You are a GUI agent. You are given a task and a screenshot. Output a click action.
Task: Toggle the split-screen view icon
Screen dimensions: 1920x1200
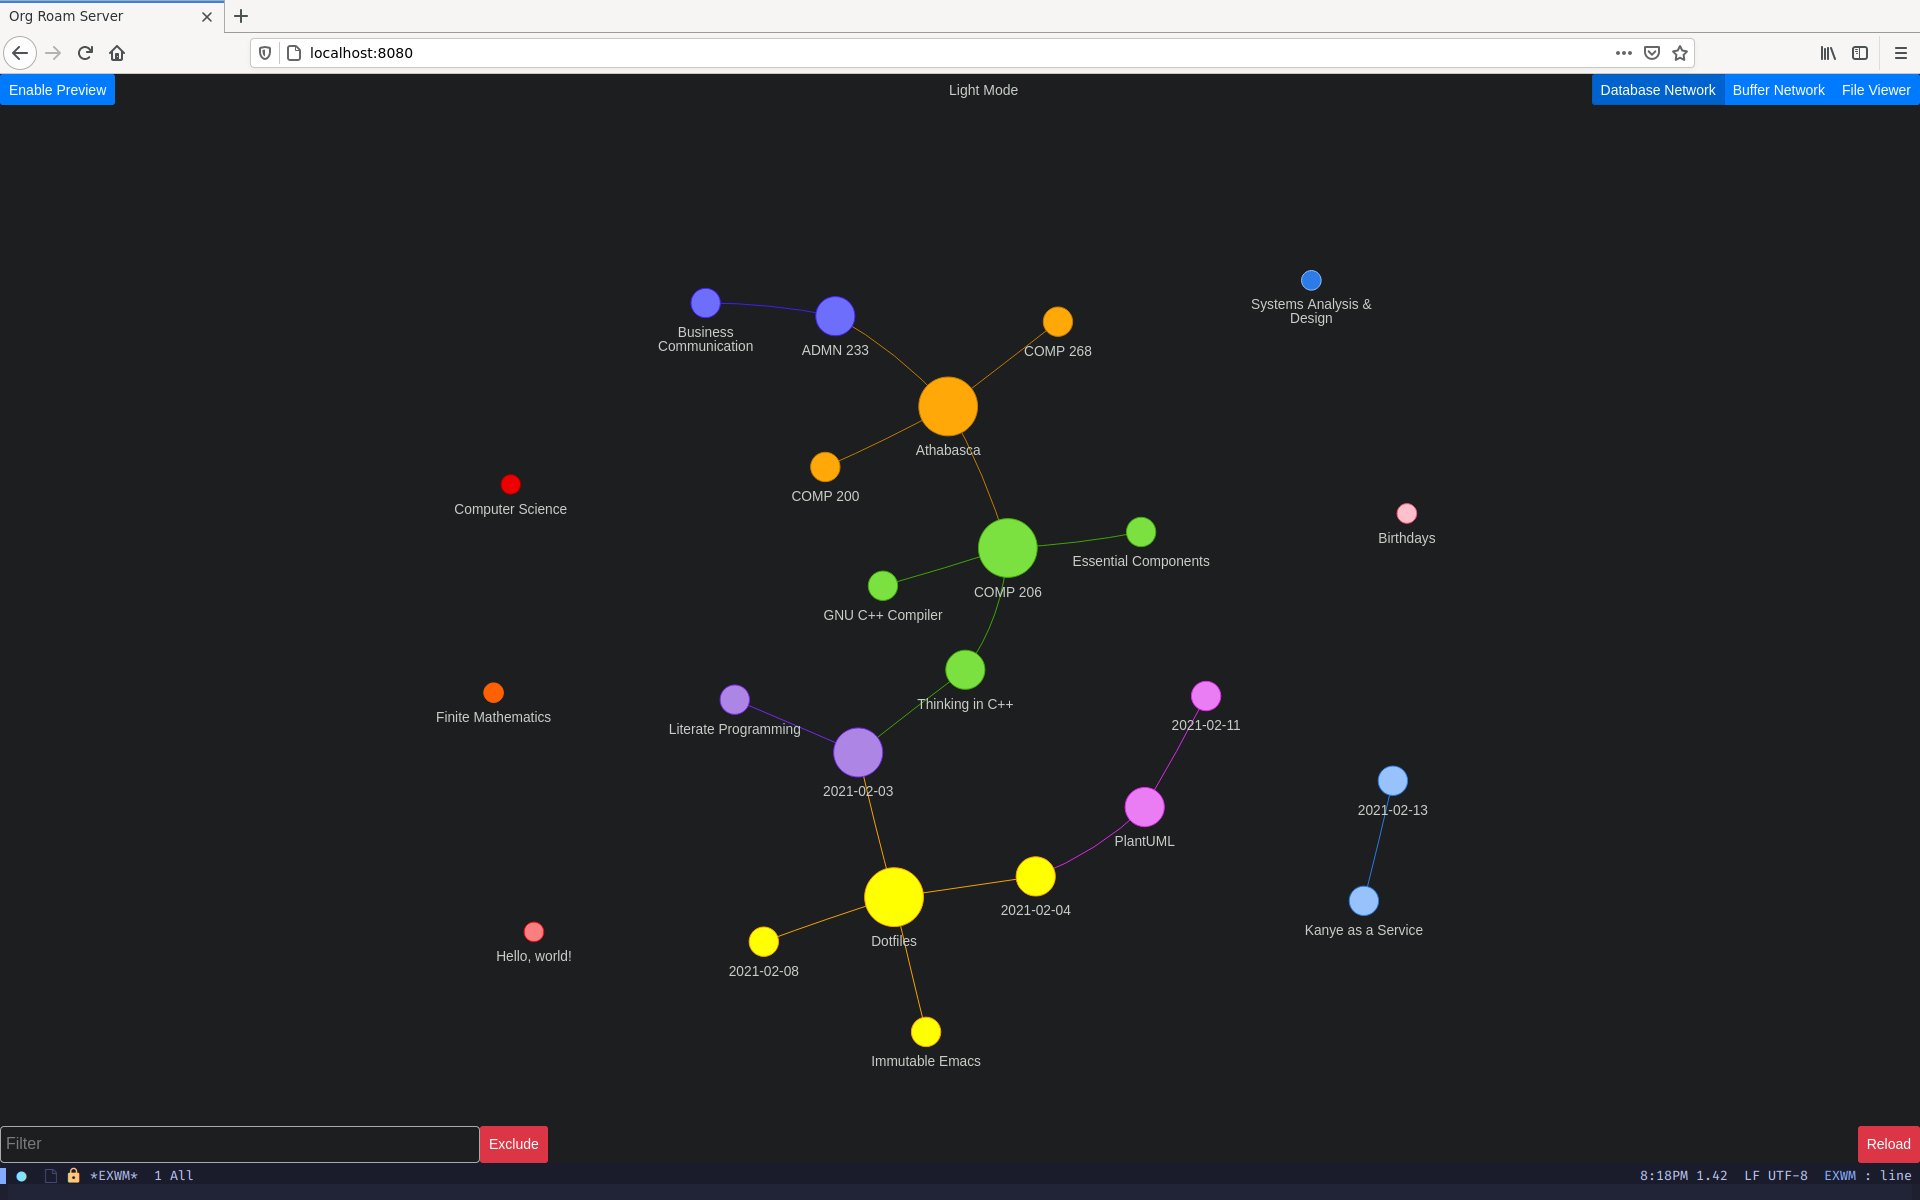(x=1859, y=53)
